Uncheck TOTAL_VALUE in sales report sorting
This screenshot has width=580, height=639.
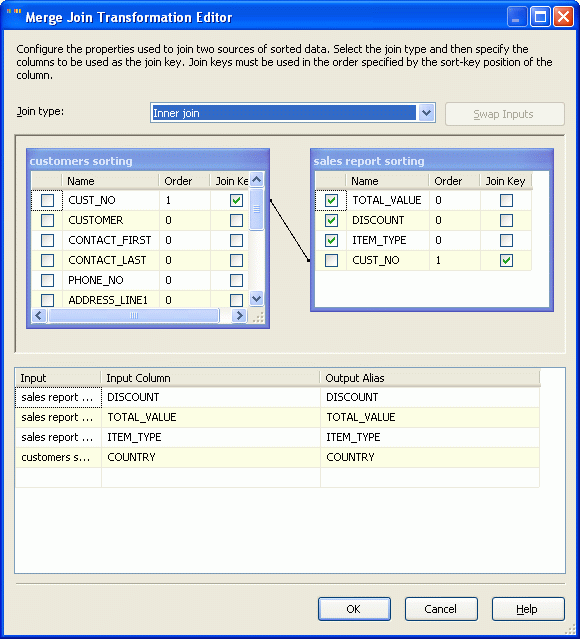[x=331, y=200]
